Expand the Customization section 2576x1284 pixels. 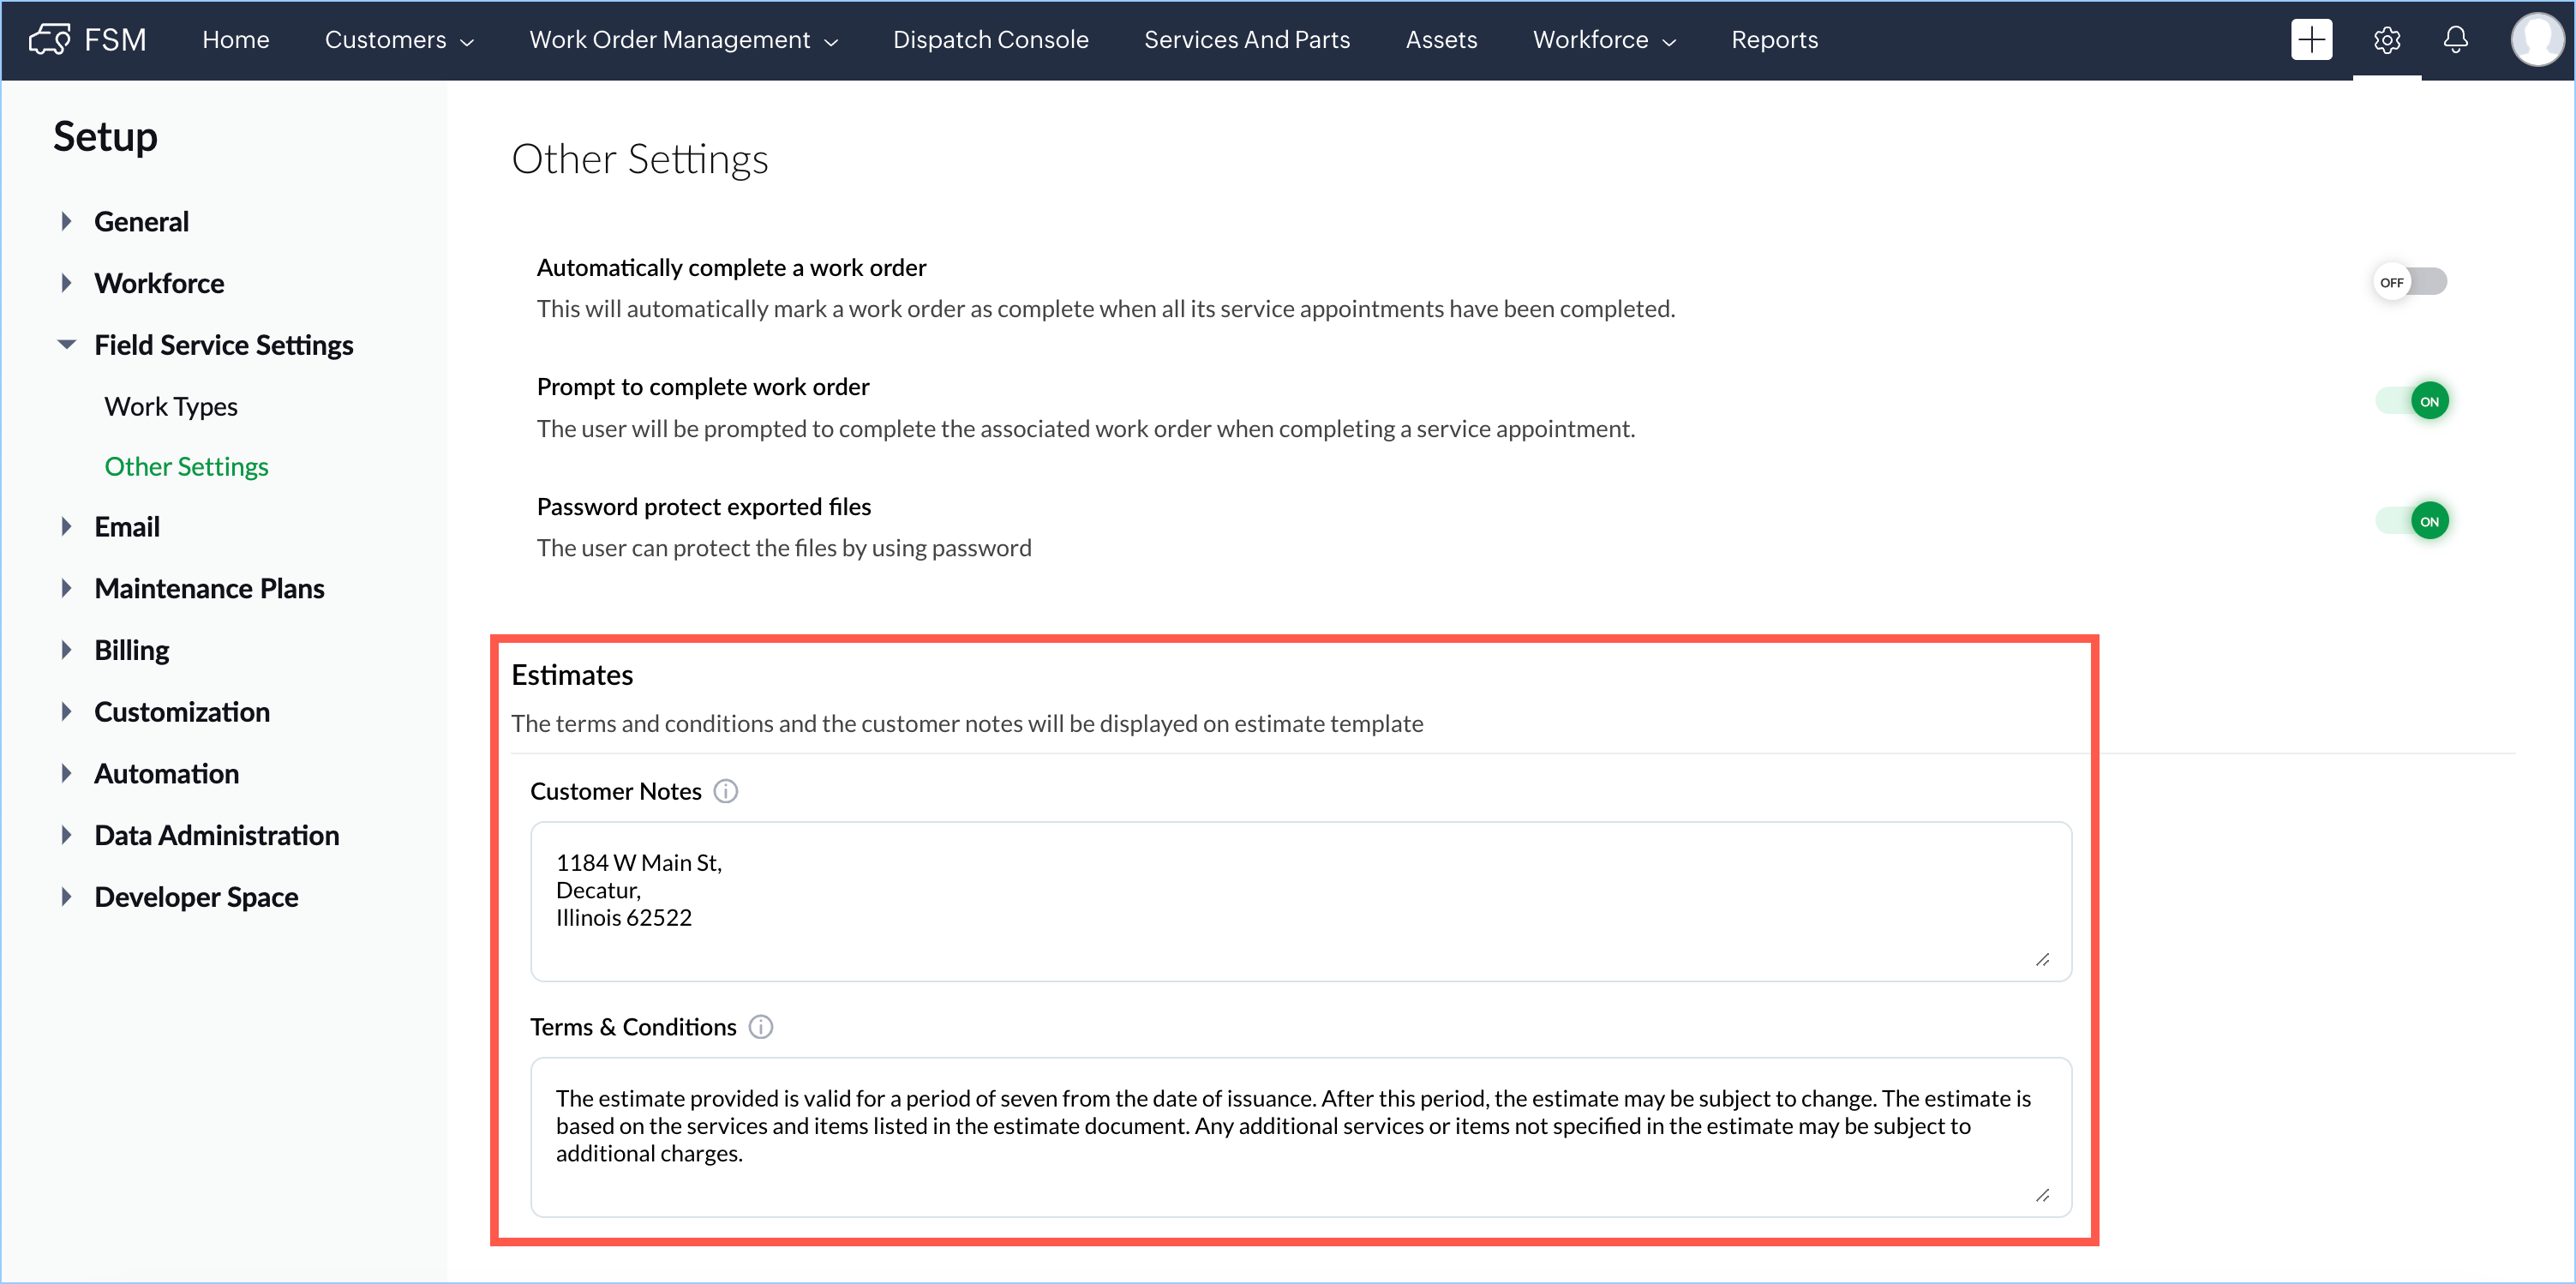point(66,712)
